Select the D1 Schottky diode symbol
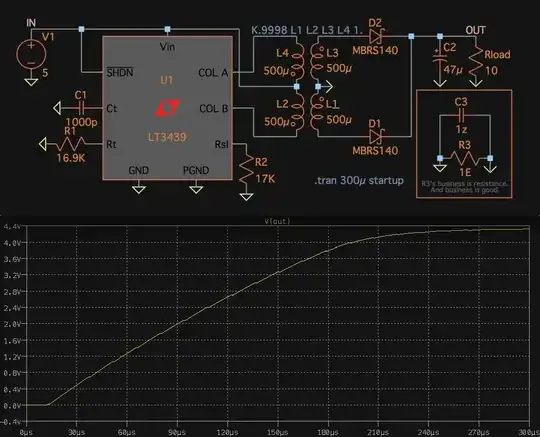This screenshot has width=540, height=437. [376, 136]
